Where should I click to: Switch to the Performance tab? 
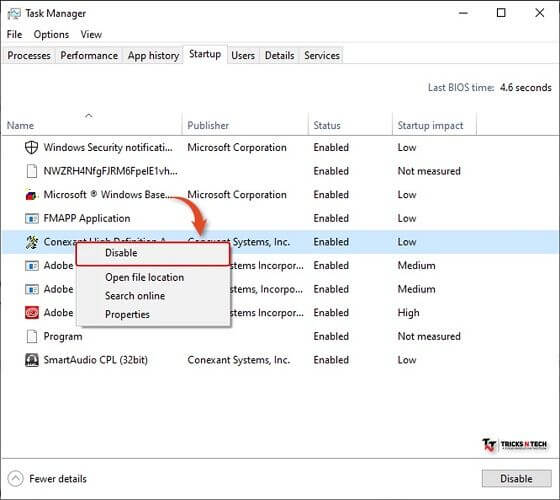pos(89,56)
